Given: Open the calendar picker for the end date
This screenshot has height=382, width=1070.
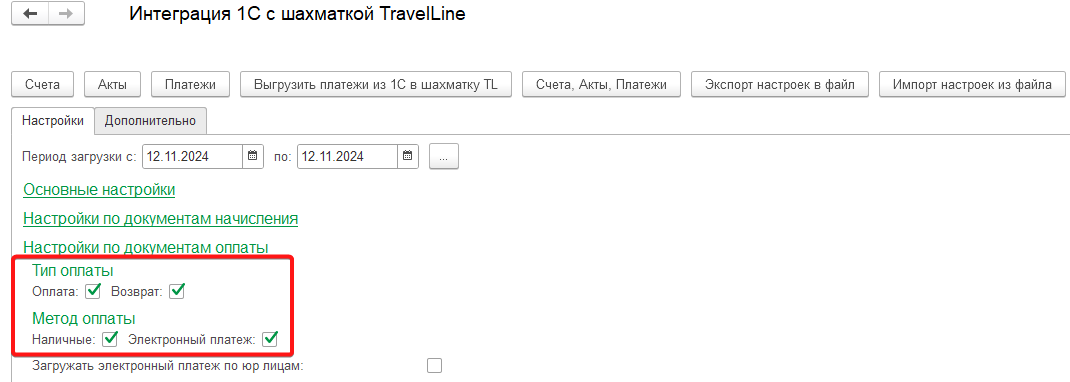Looking at the screenshot, I should (x=407, y=156).
